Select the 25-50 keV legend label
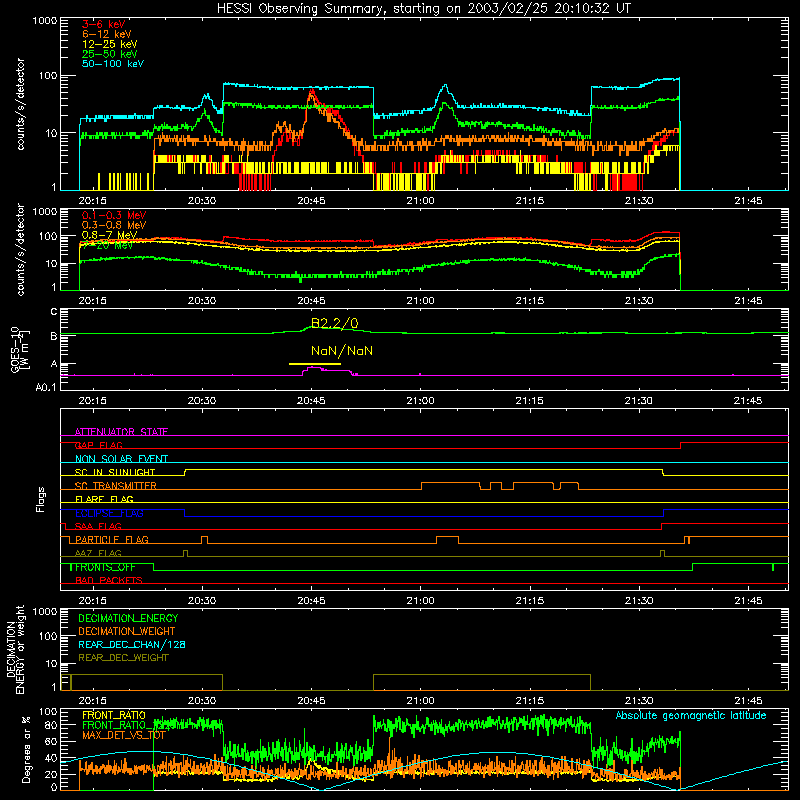The height and width of the screenshot is (800, 800). tap(109, 54)
